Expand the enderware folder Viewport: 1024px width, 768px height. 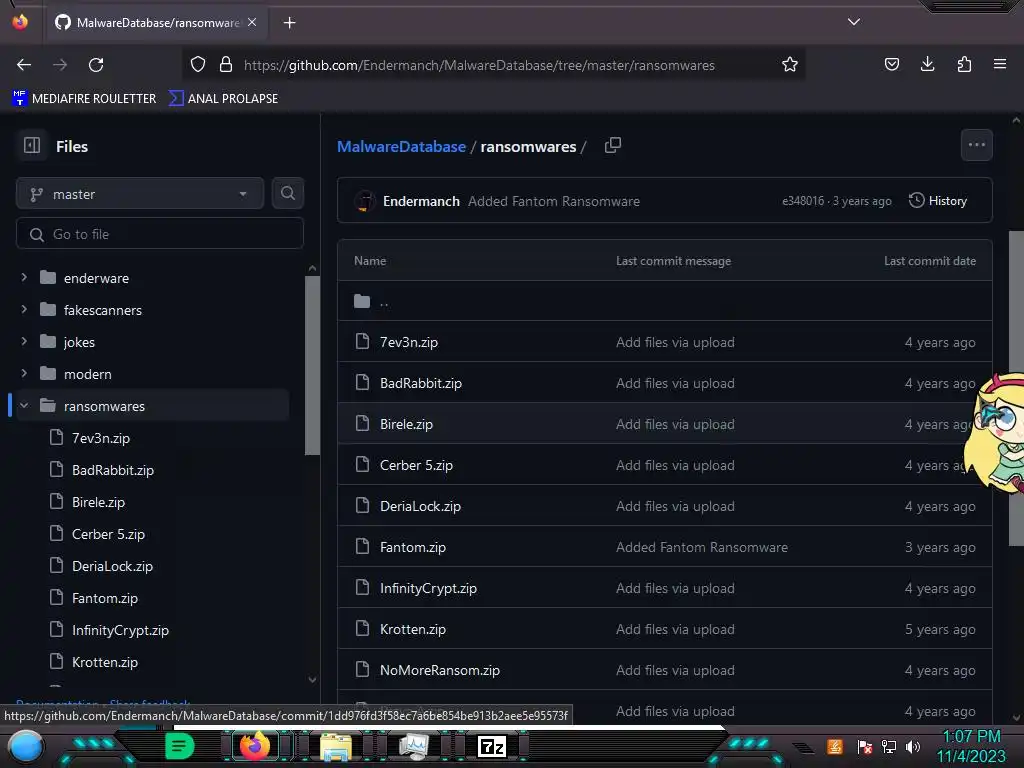coord(24,278)
